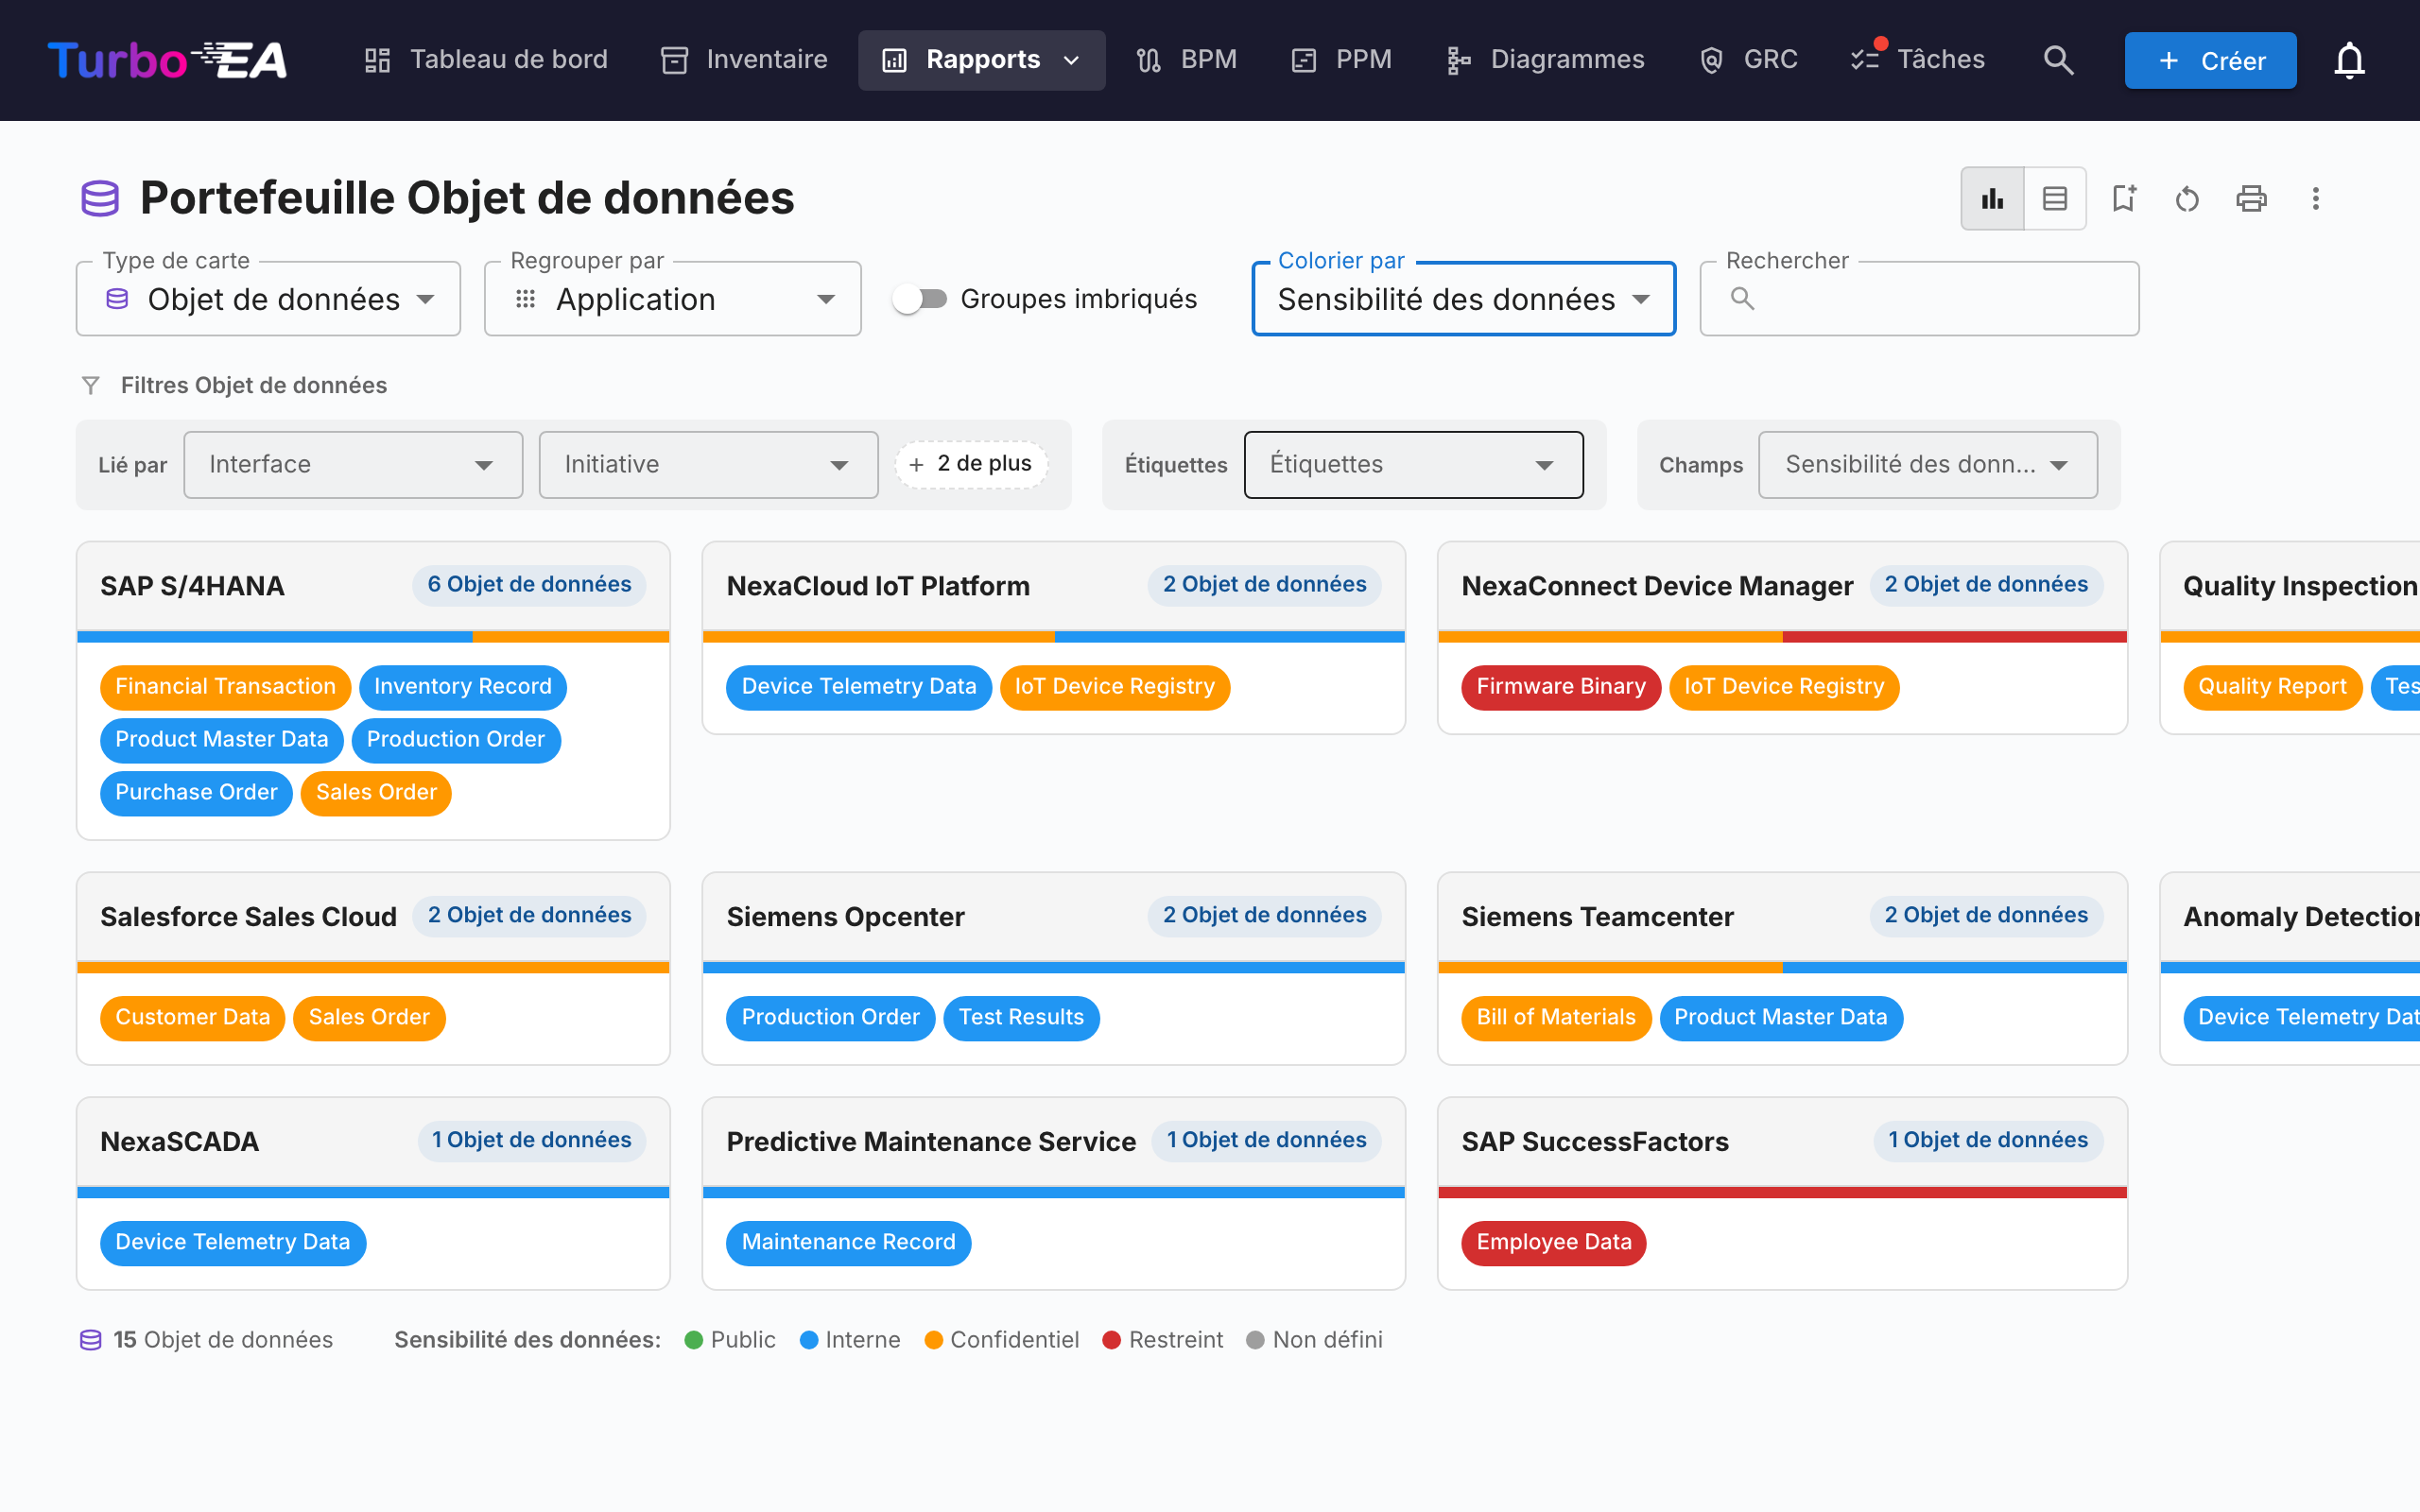2420x1512 pixels.
Task: Click the data object icon beside title
Action: [100, 198]
